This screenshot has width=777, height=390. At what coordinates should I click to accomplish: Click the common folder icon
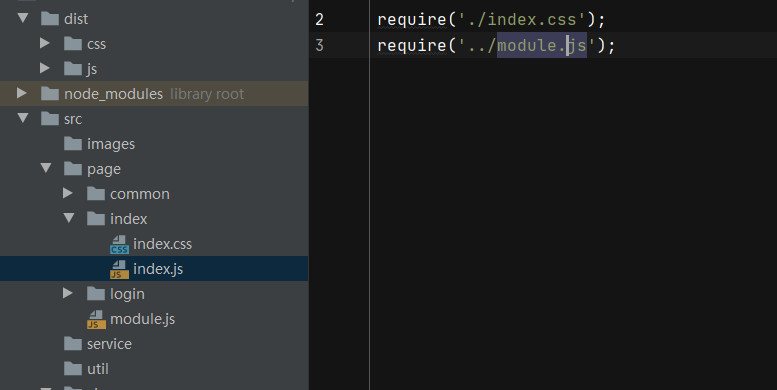[x=96, y=194]
